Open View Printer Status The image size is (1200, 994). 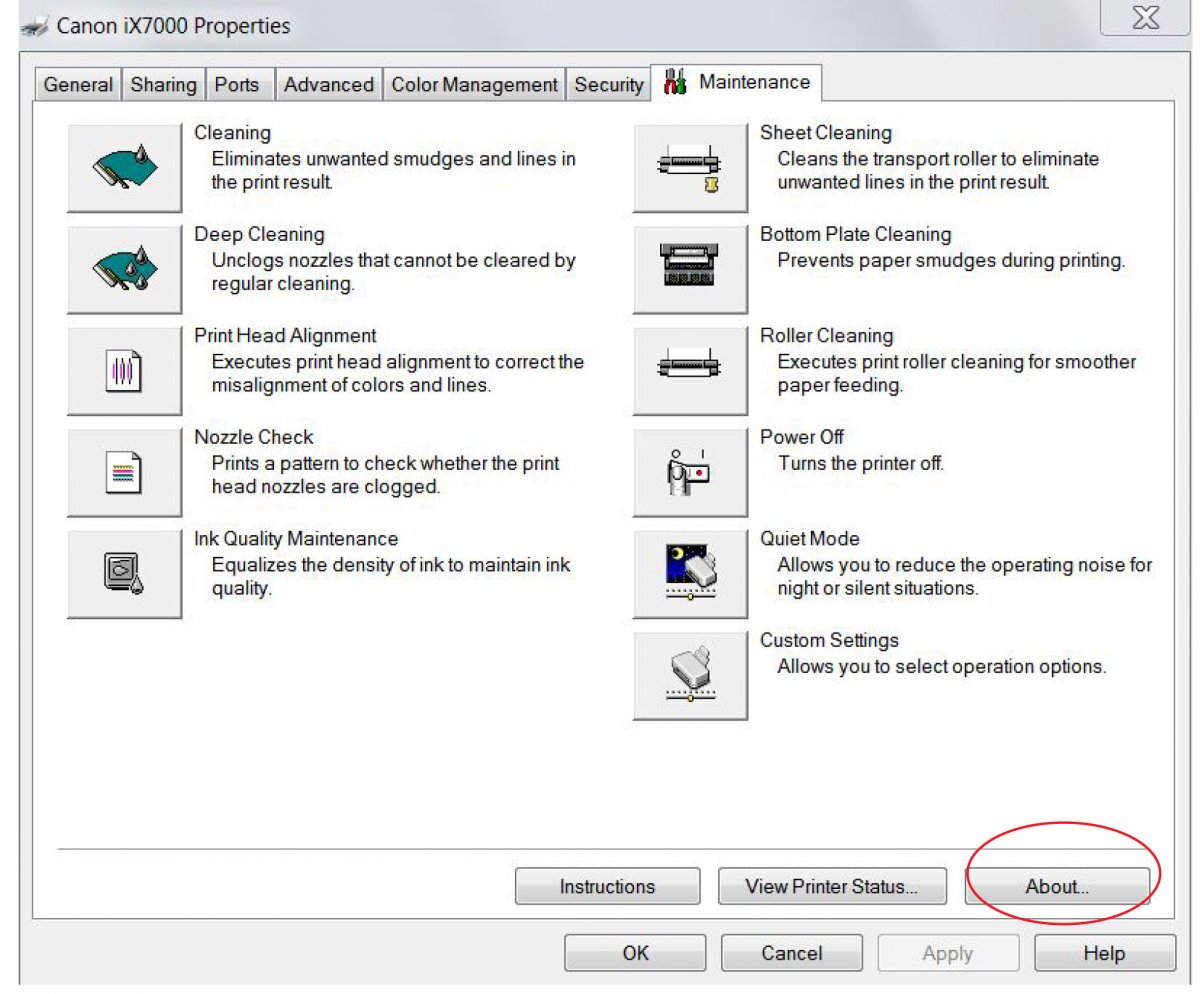tap(831, 886)
